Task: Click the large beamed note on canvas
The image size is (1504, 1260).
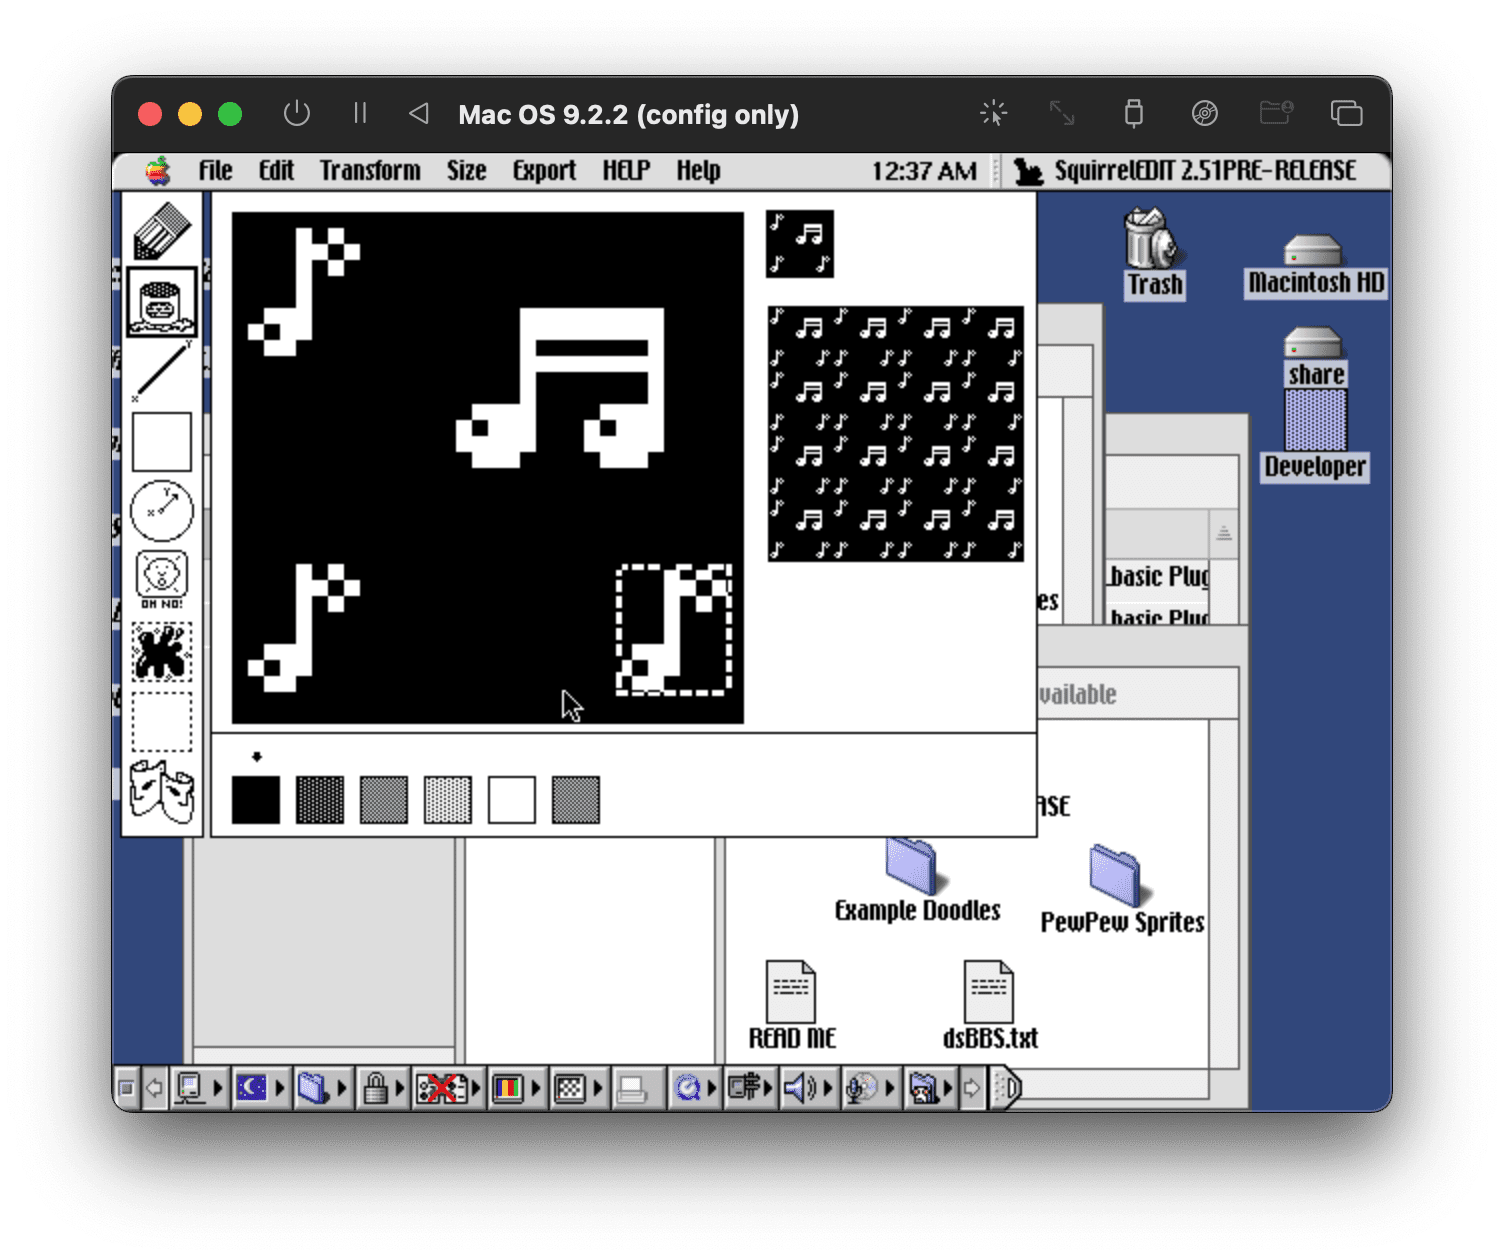Action: click(x=560, y=388)
